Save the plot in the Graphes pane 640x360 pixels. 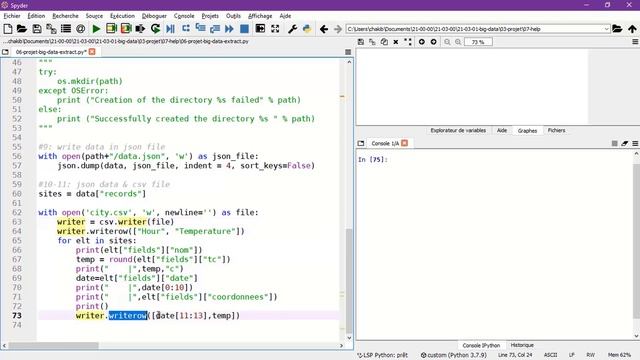(x=361, y=42)
